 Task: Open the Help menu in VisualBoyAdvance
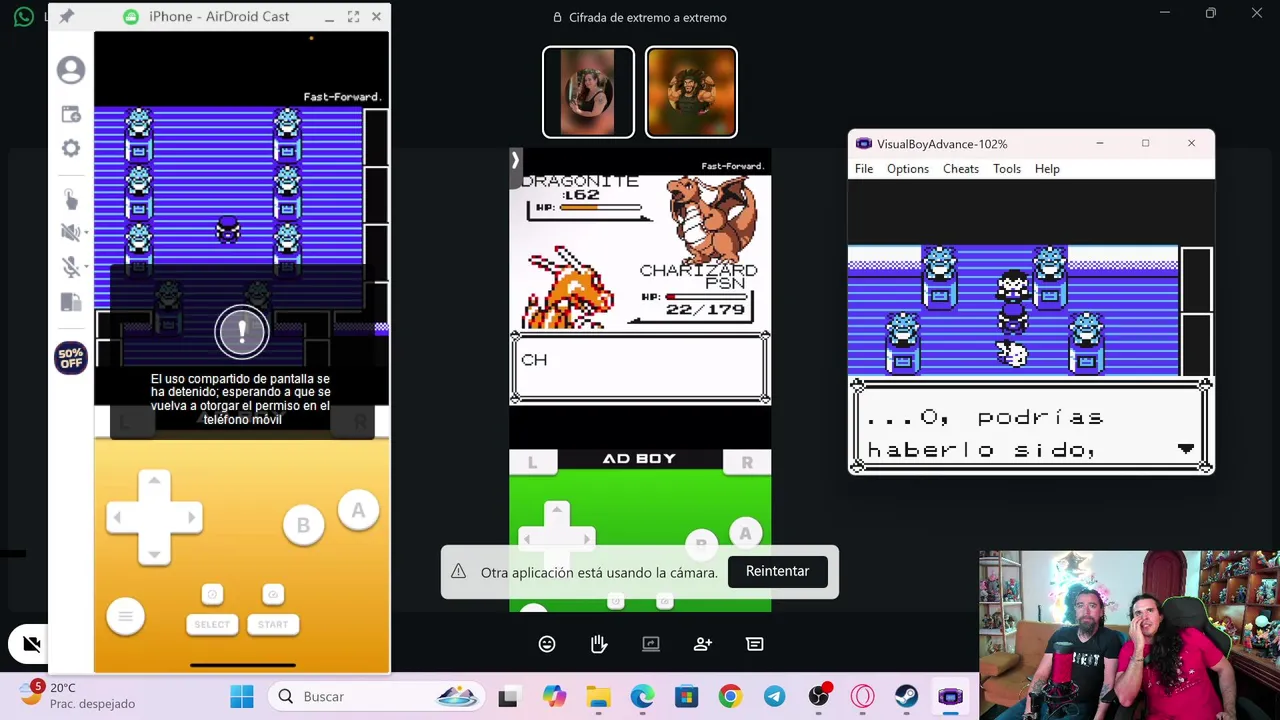(1047, 169)
